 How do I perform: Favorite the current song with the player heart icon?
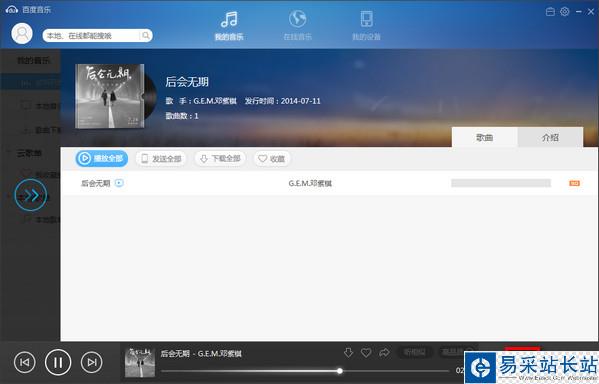coord(366,353)
